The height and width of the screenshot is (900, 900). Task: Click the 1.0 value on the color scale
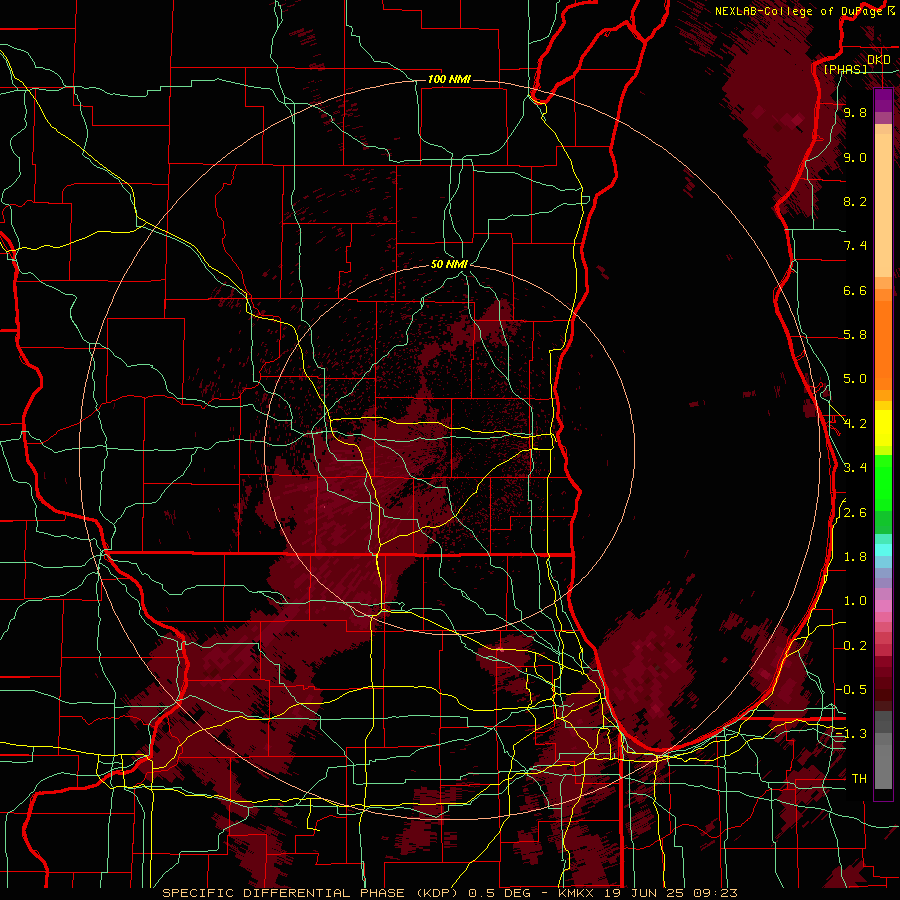pos(855,601)
